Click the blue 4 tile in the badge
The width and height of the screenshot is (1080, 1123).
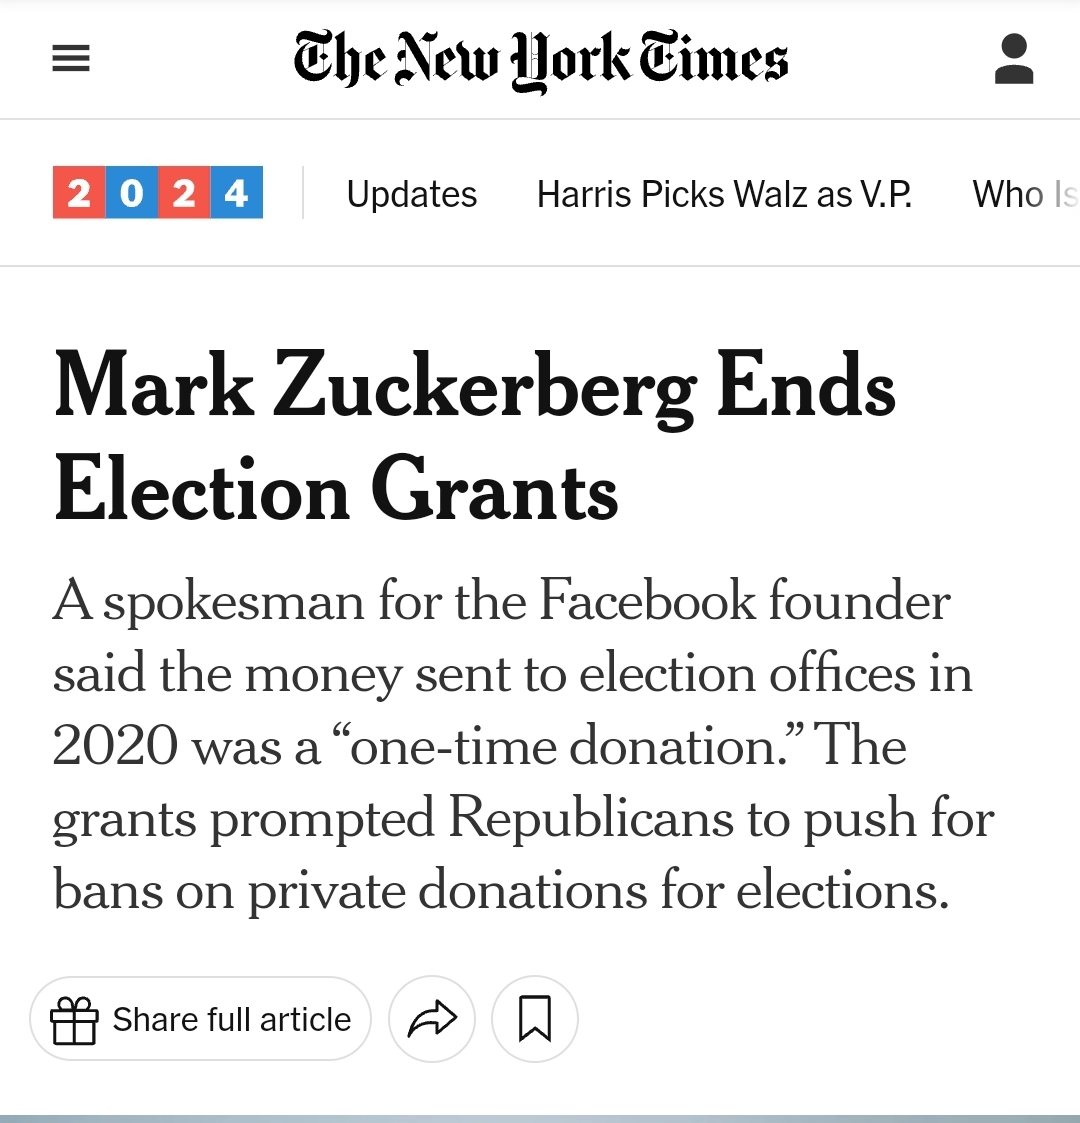click(x=237, y=192)
